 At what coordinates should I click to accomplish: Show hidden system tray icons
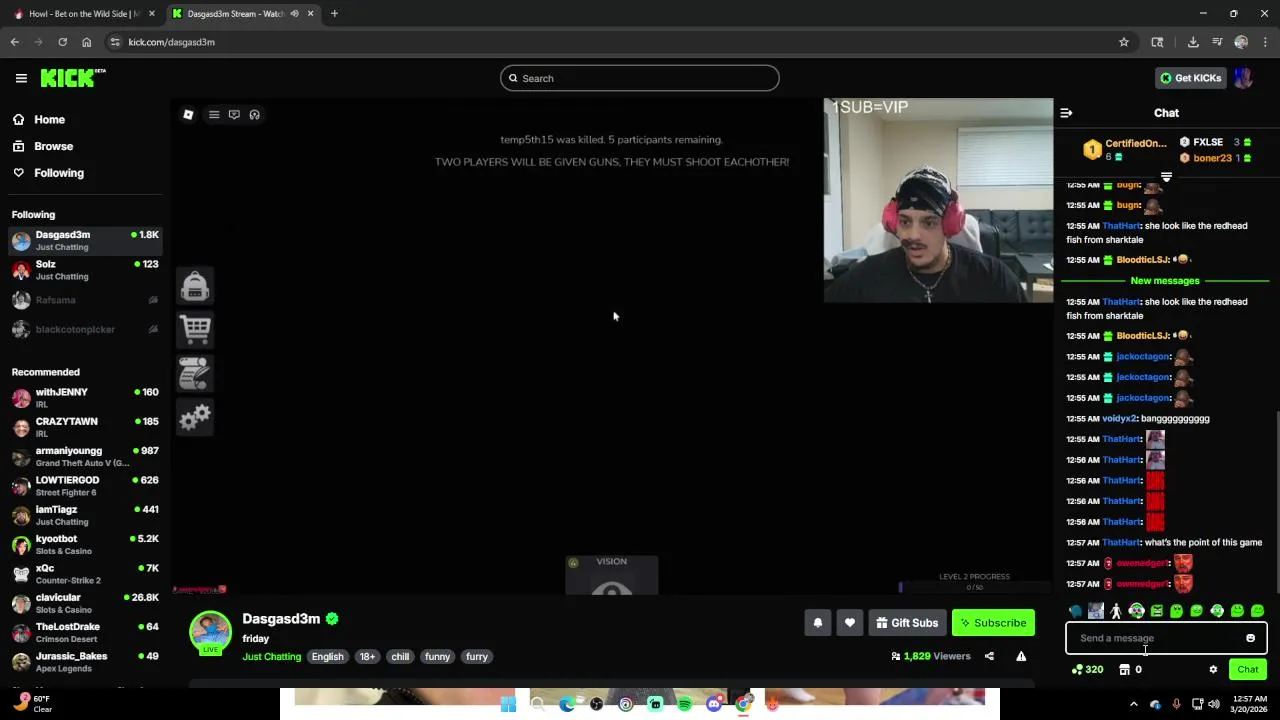1133,704
